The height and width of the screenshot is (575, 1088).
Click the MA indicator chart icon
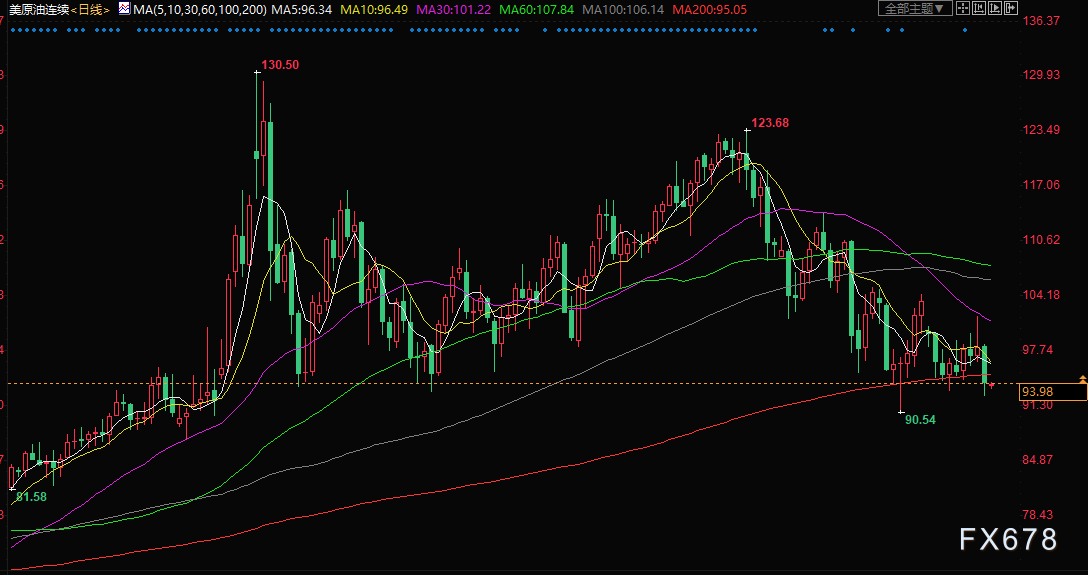click(x=124, y=8)
